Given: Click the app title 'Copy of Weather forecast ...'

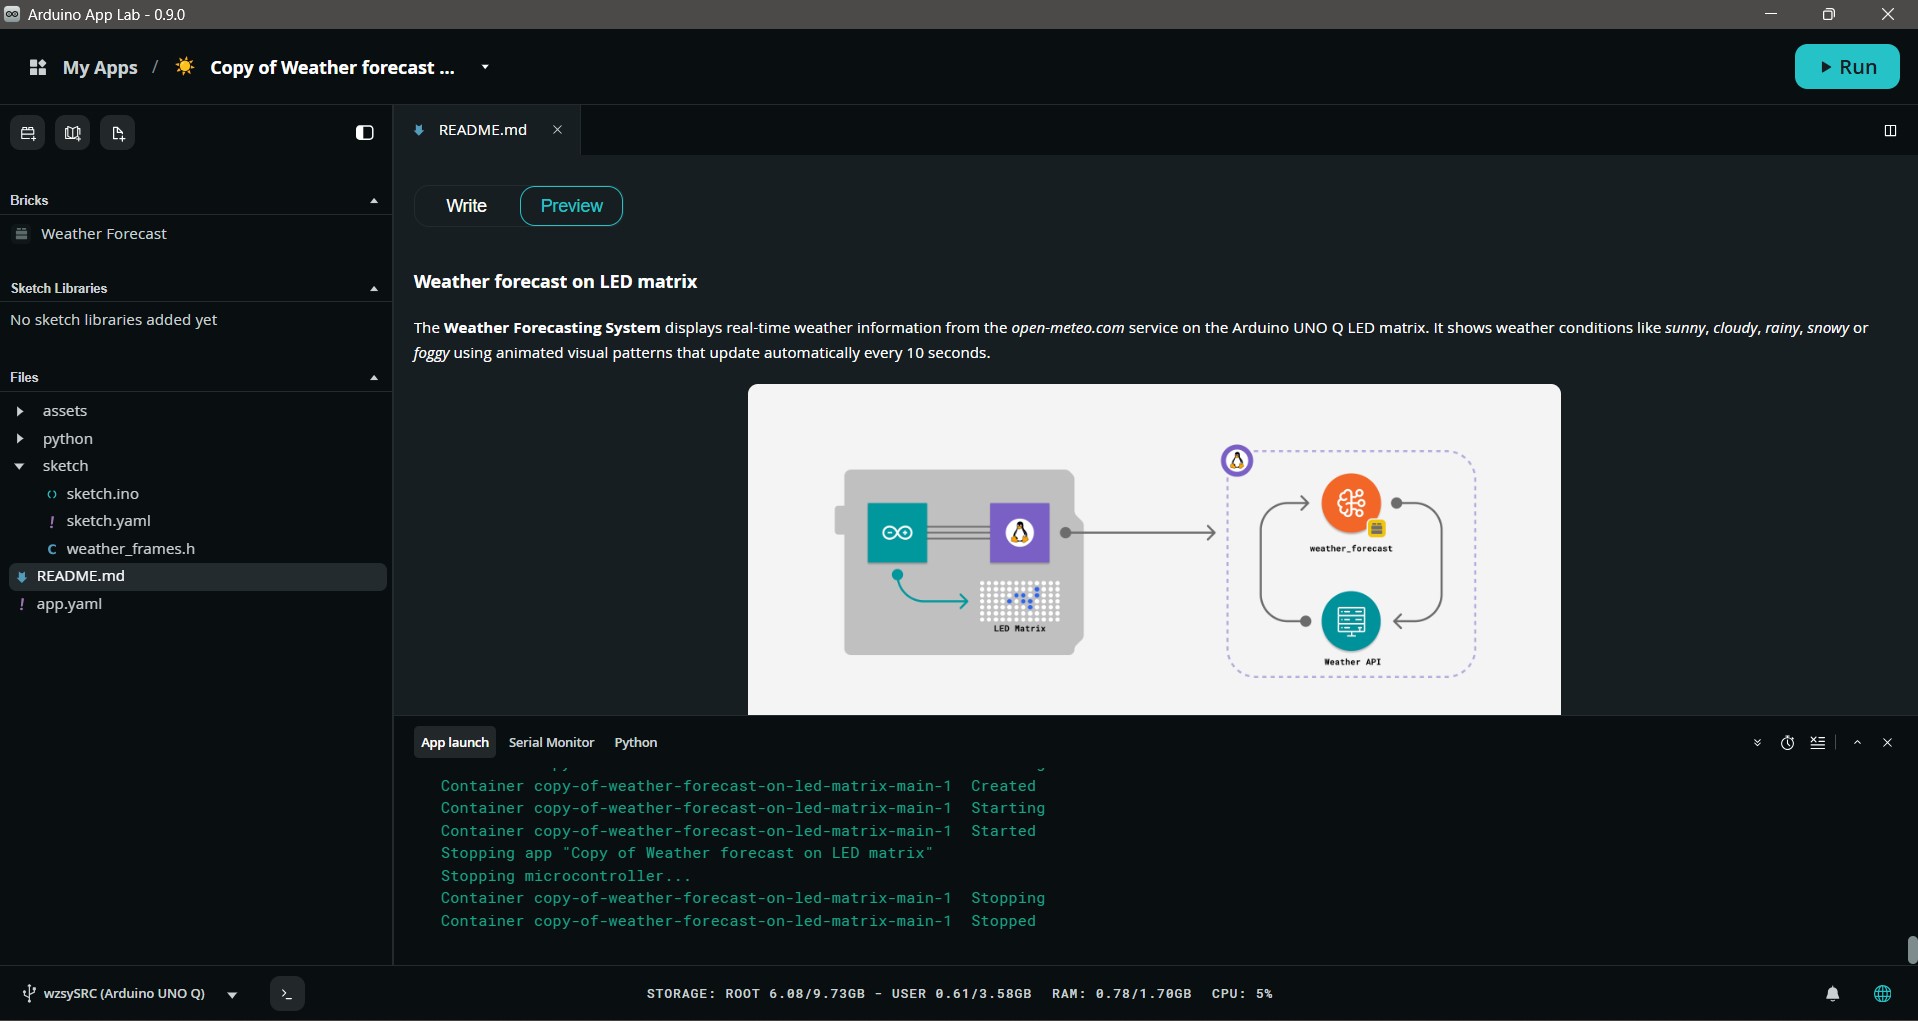Looking at the screenshot, I should click(x=332, y=67).
